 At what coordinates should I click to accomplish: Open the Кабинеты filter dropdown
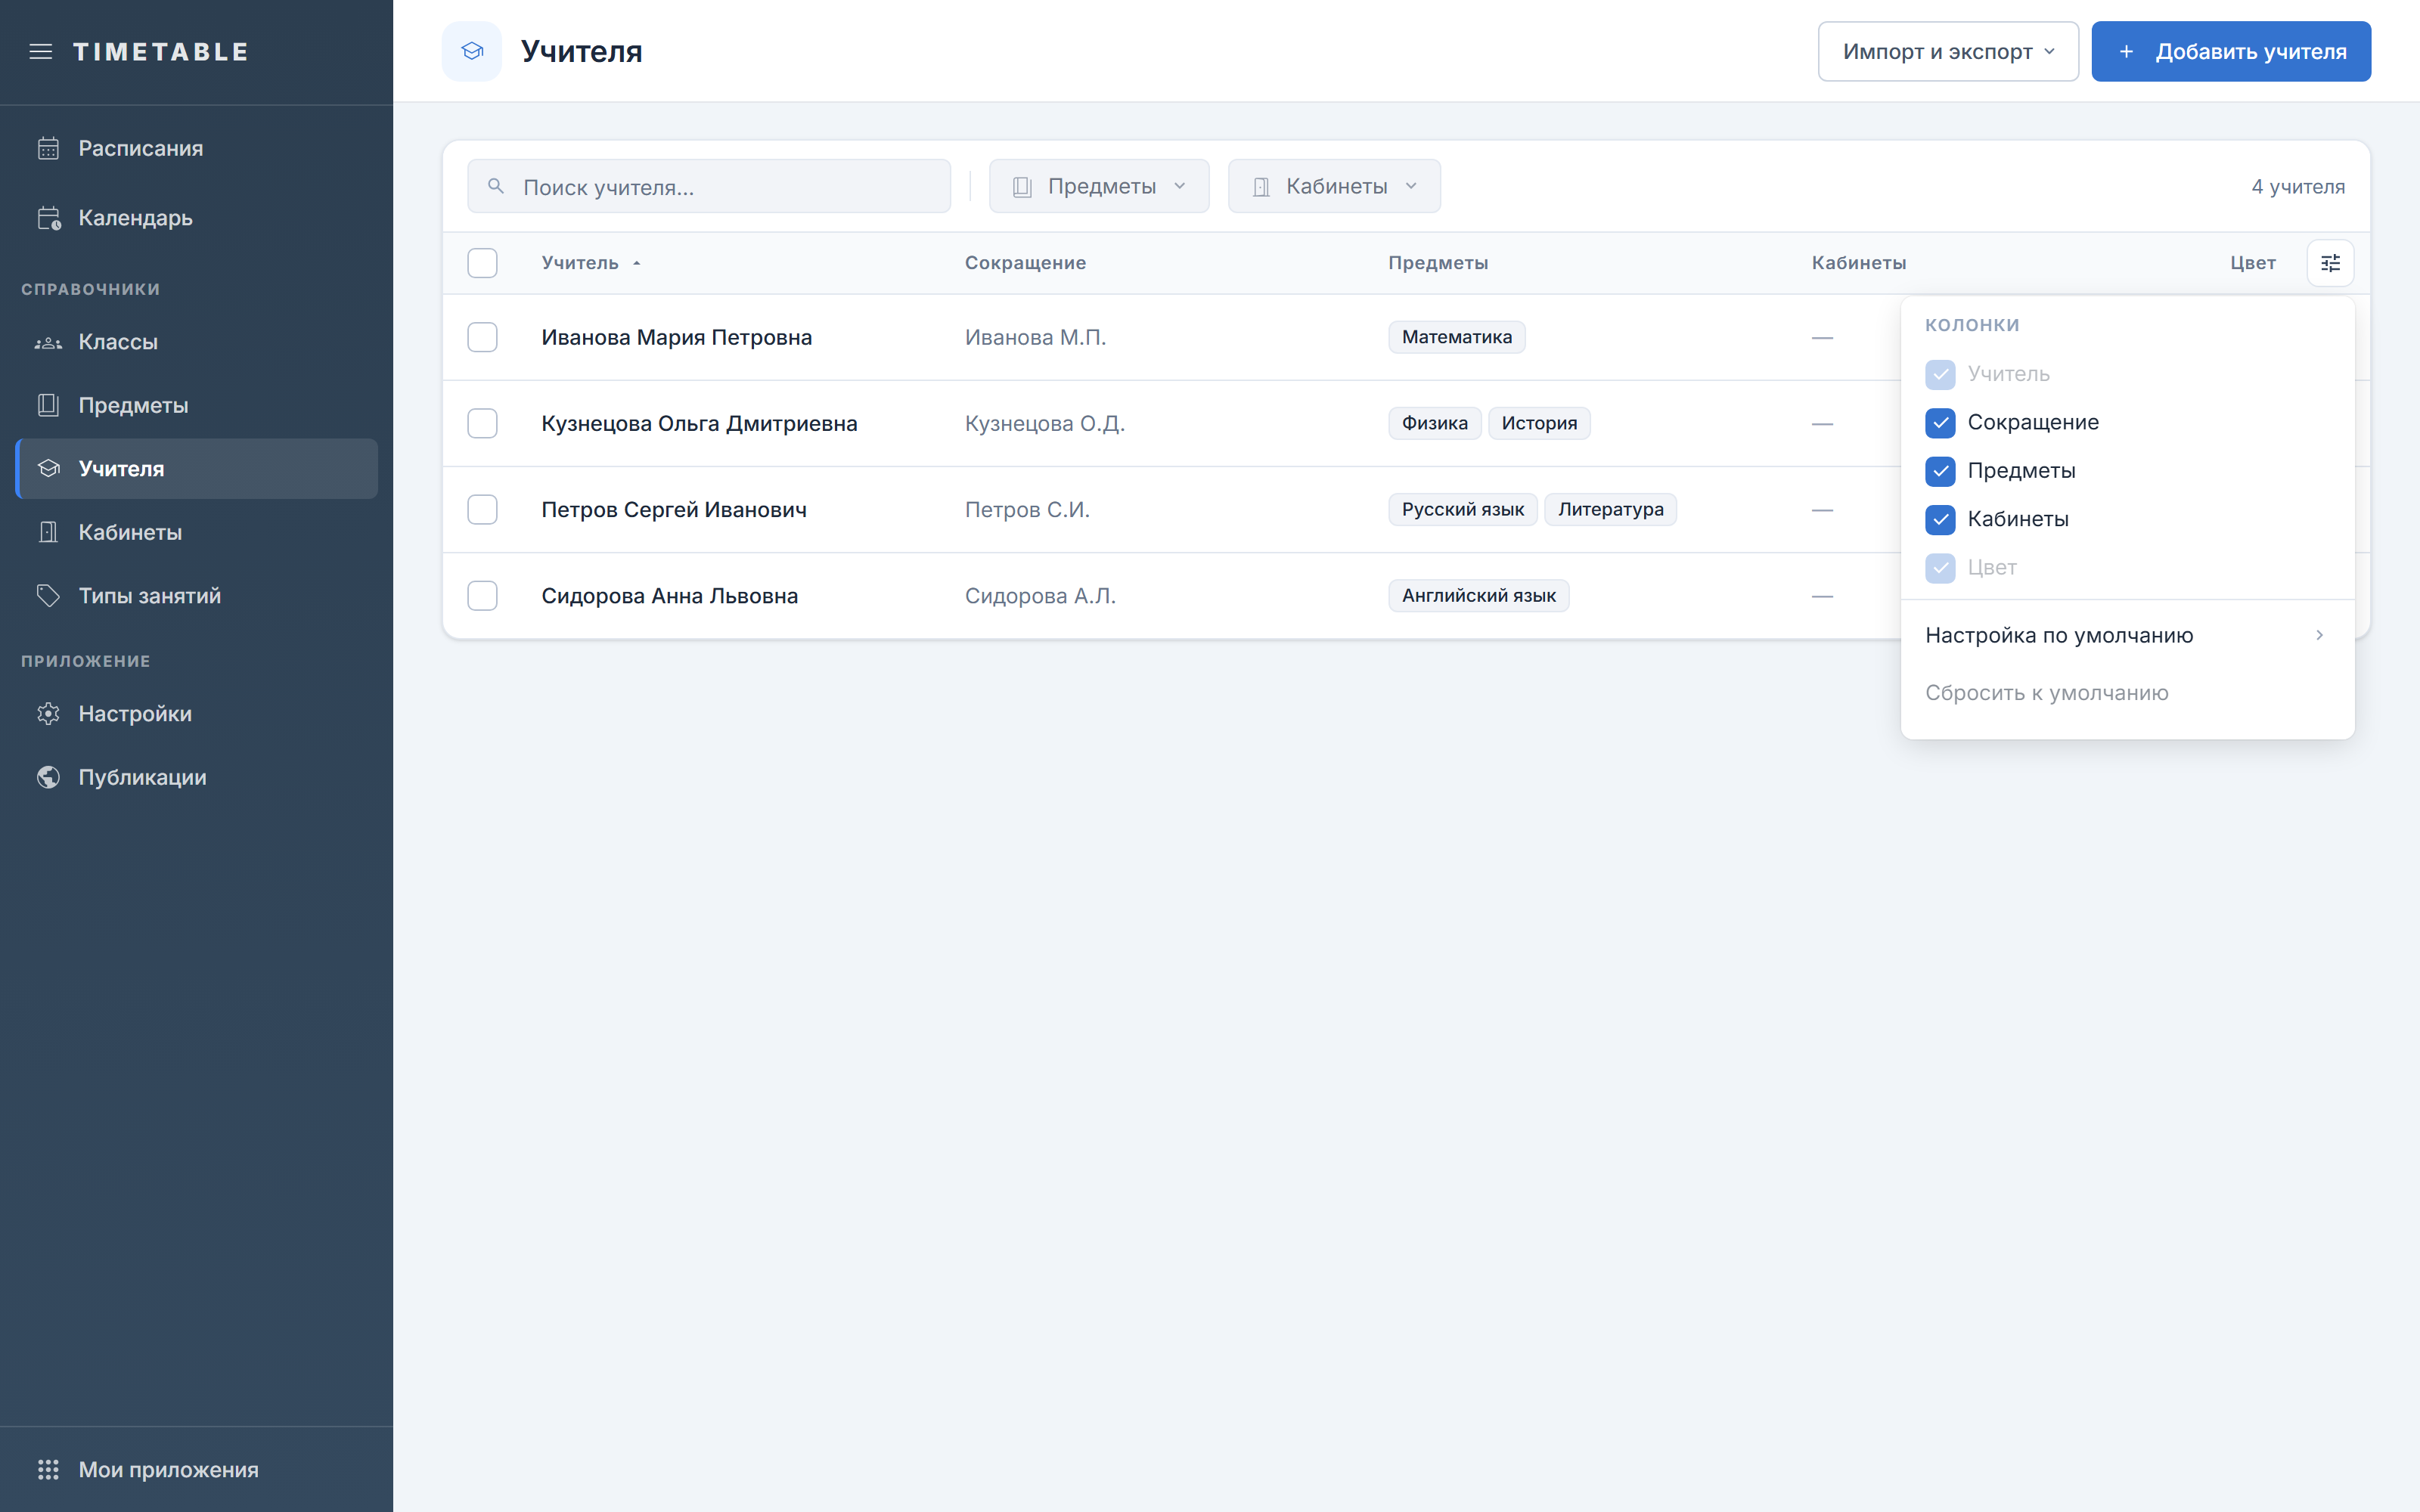(1334, 186)
